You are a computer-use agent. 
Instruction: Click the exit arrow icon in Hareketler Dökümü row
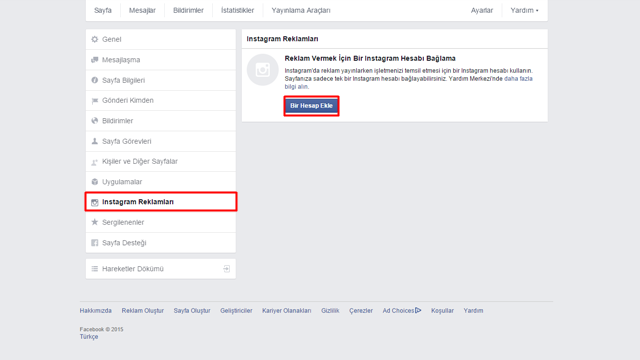pos(227,269)
